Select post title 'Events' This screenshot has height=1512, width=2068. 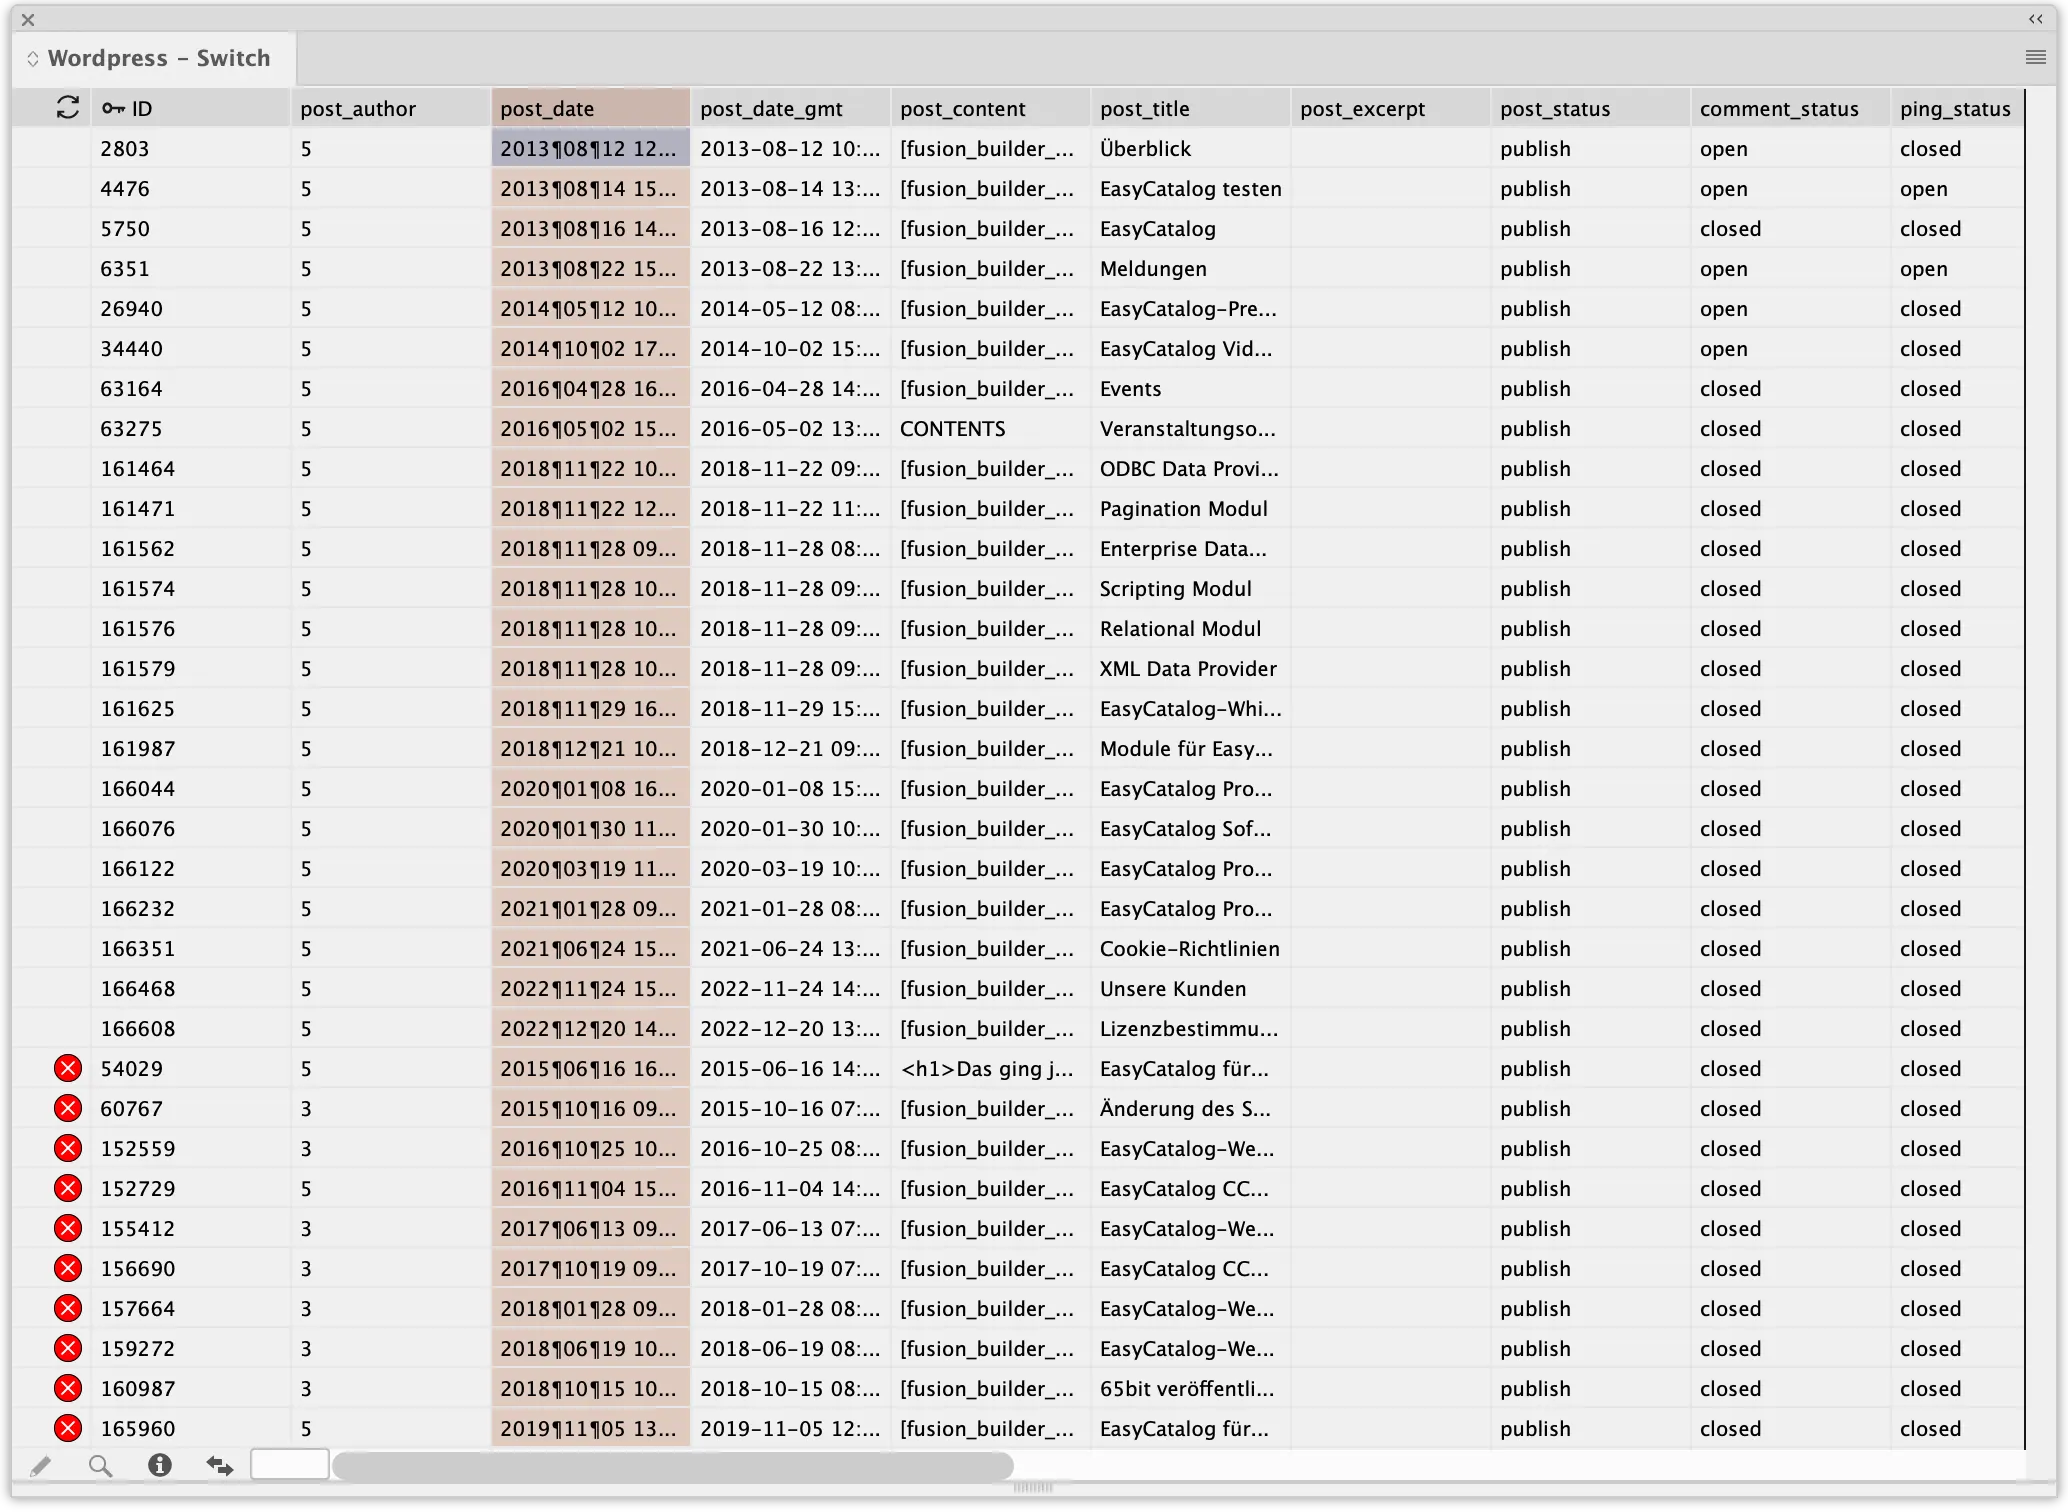click(1130, 389)
